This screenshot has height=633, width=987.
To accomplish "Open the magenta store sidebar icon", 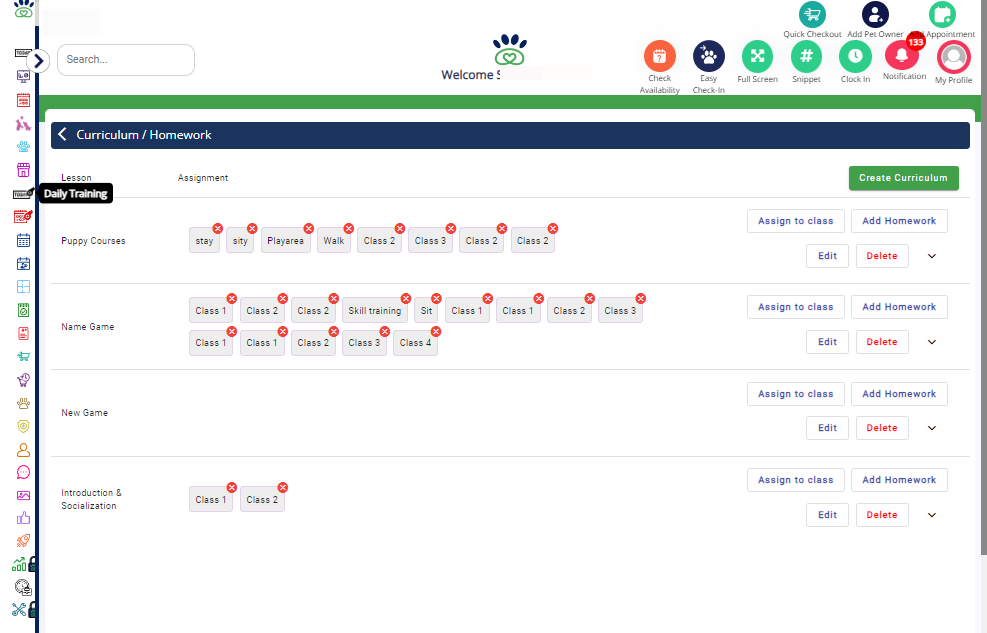I will (x=23, y=170).
